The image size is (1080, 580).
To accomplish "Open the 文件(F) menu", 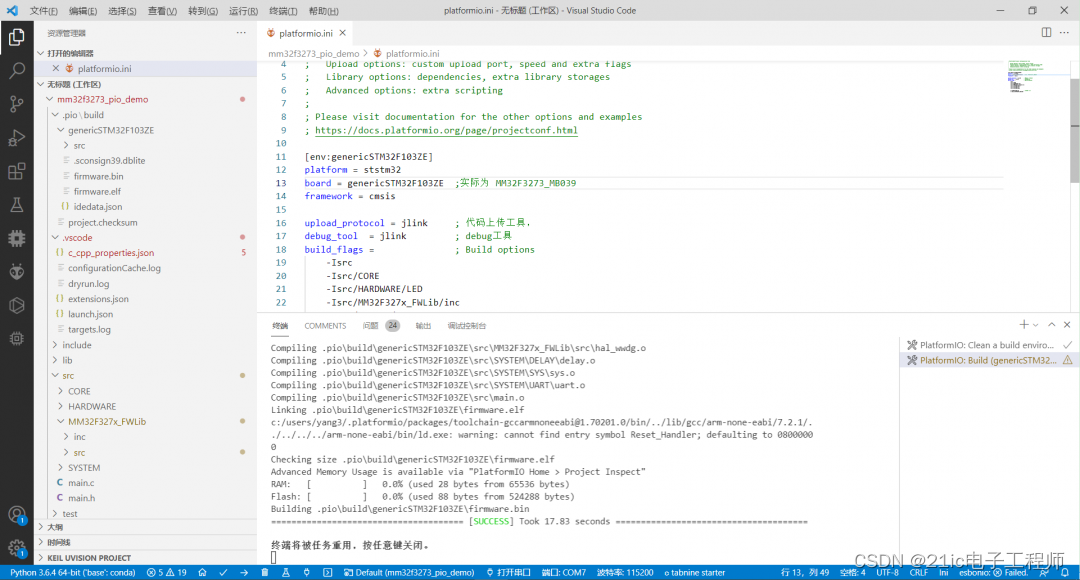I will (43, 11).
